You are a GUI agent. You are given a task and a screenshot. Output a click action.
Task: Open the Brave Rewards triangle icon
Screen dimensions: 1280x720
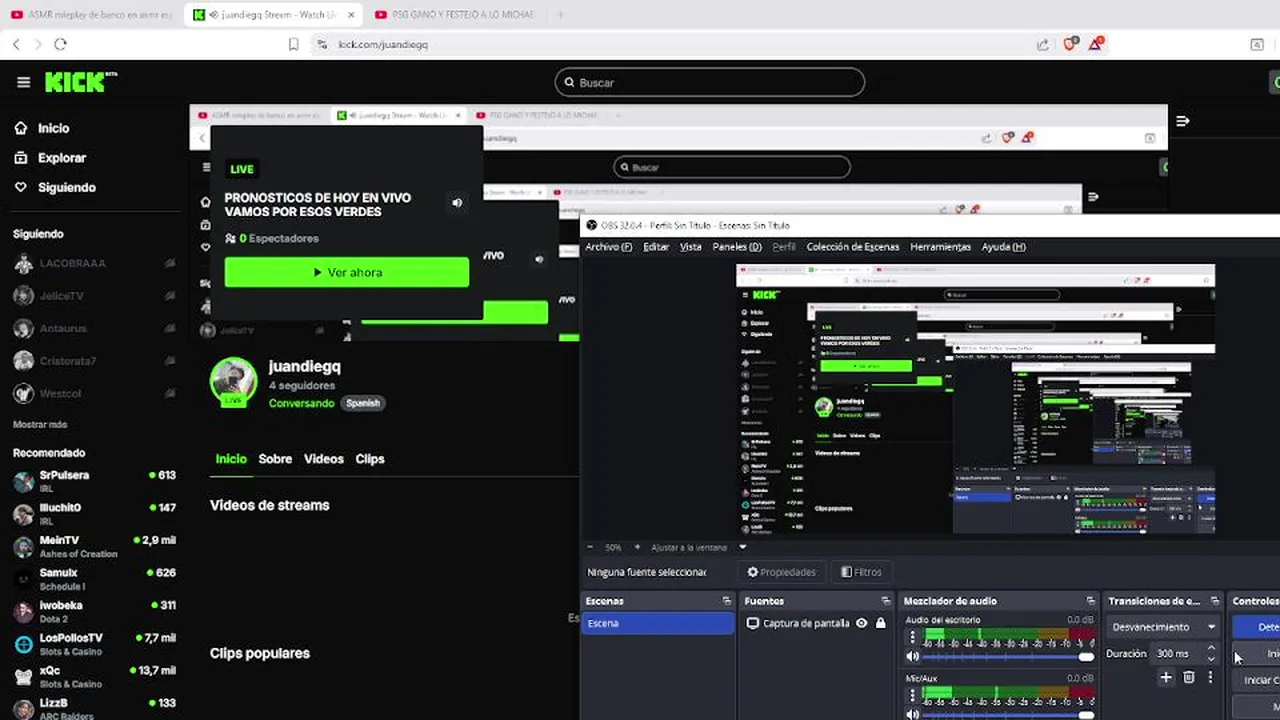[1096, 44]
